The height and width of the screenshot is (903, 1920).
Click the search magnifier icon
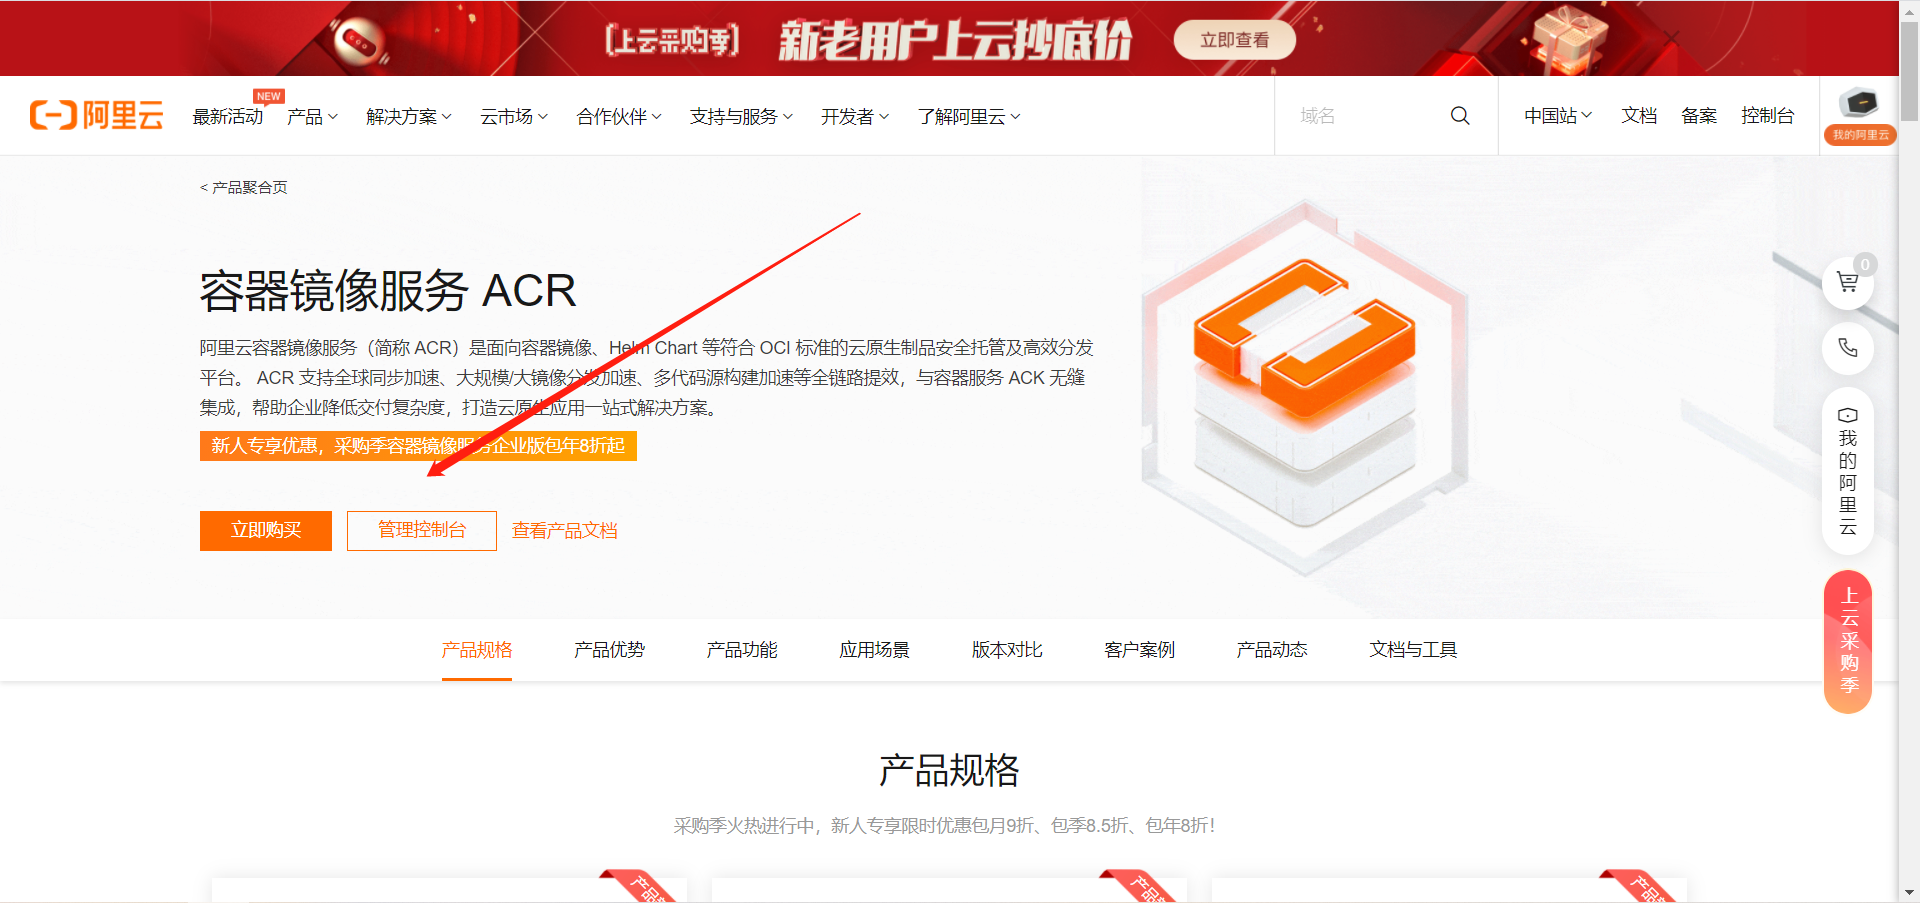[1460, 116]
